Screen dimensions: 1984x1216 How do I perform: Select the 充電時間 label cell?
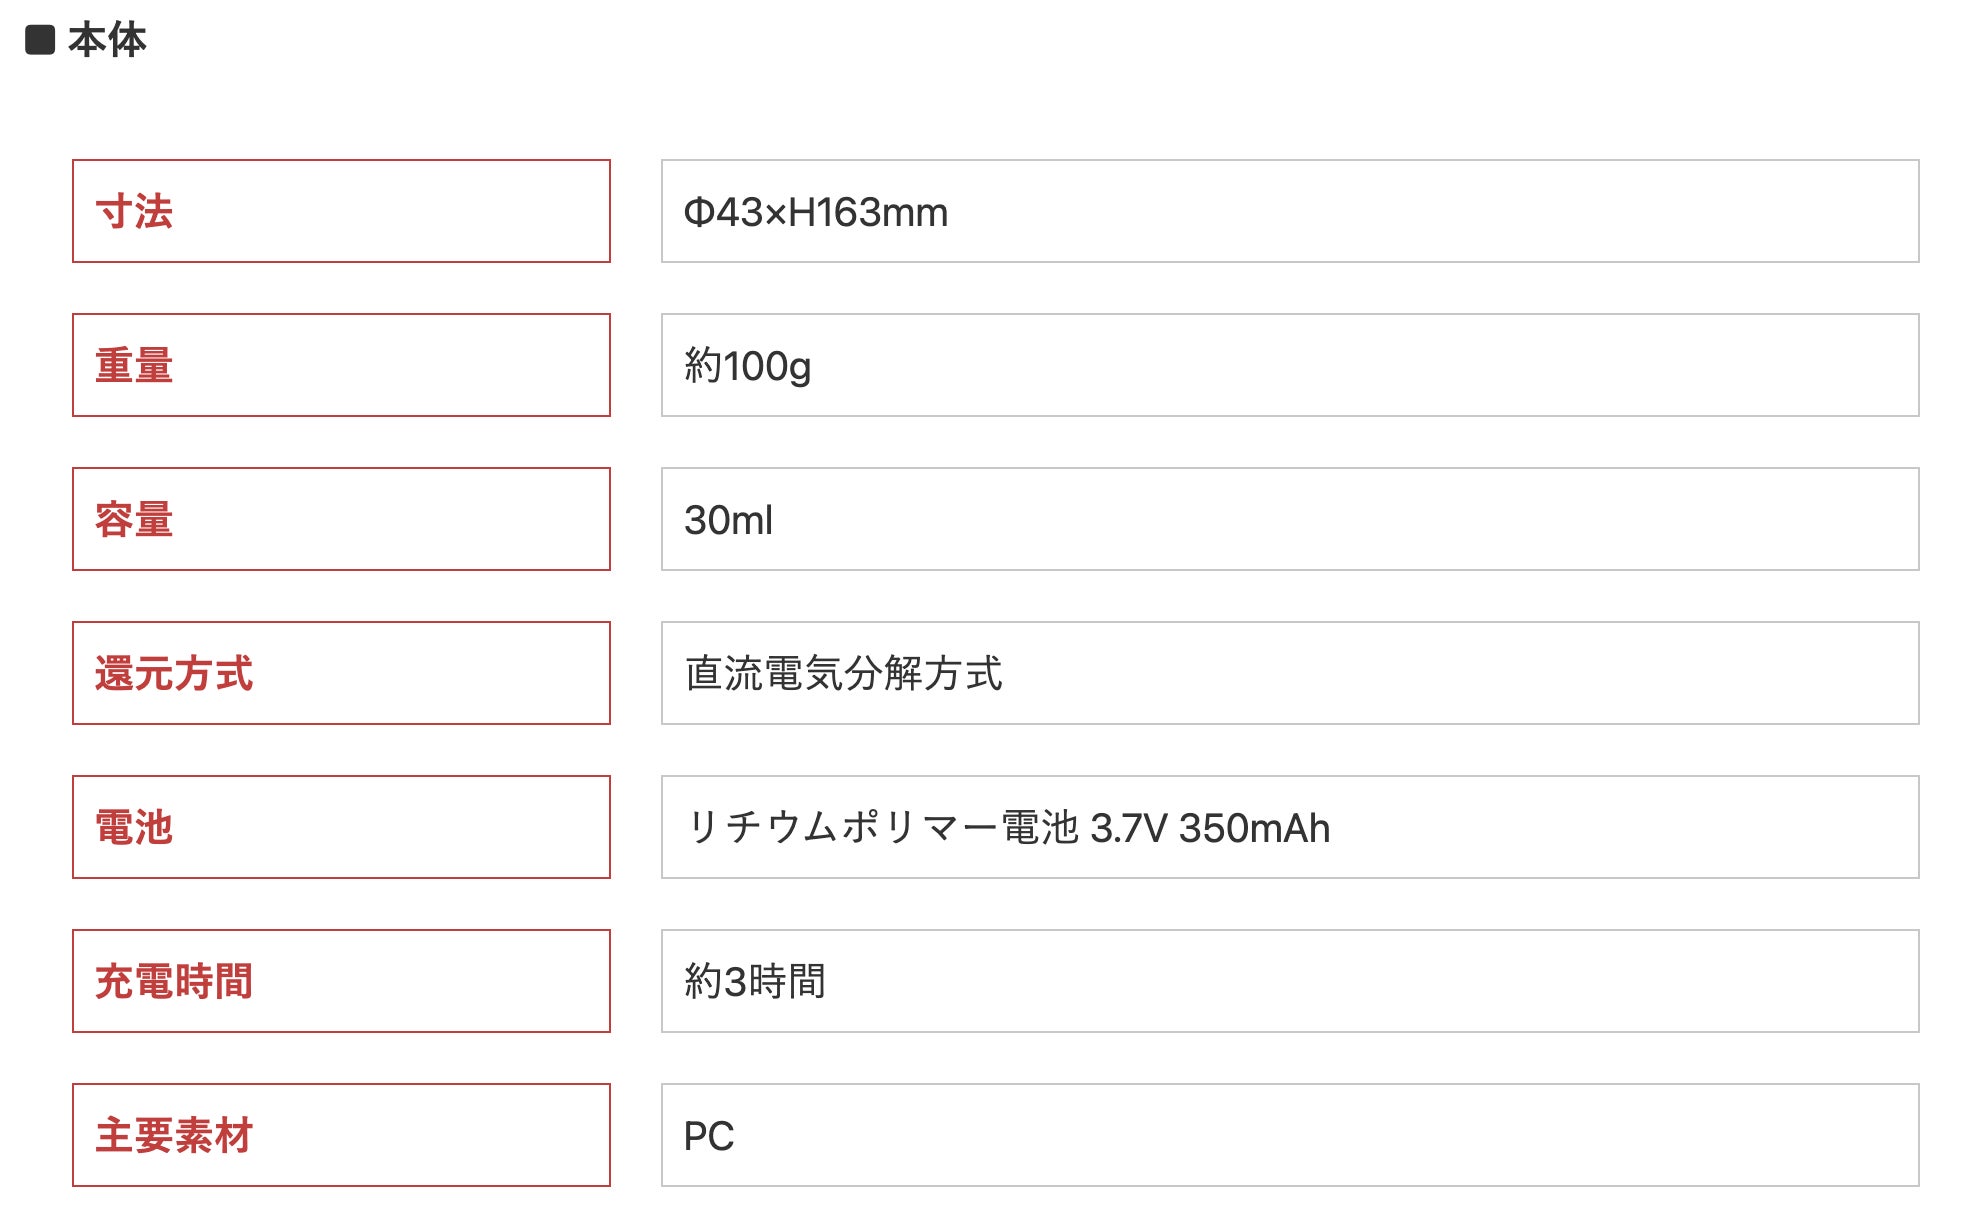[x=340, y=981]
